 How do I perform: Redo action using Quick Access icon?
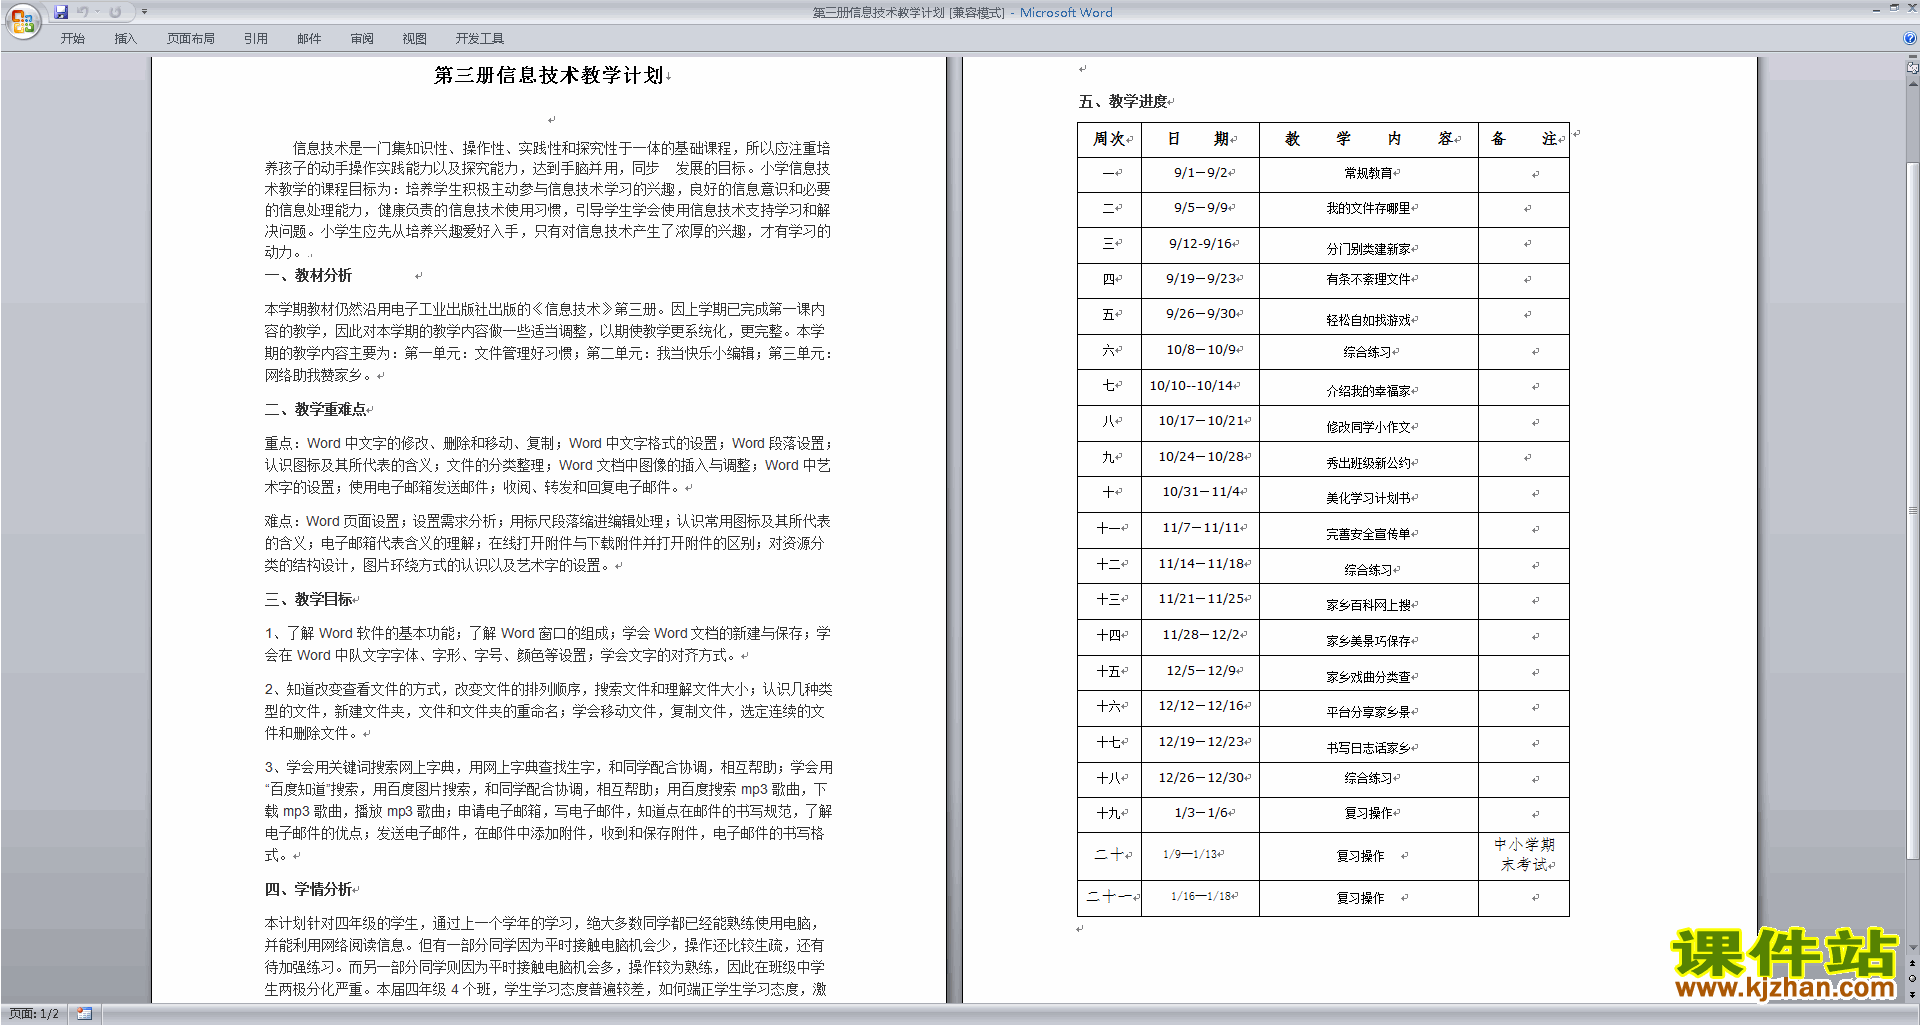coord(115,12)
